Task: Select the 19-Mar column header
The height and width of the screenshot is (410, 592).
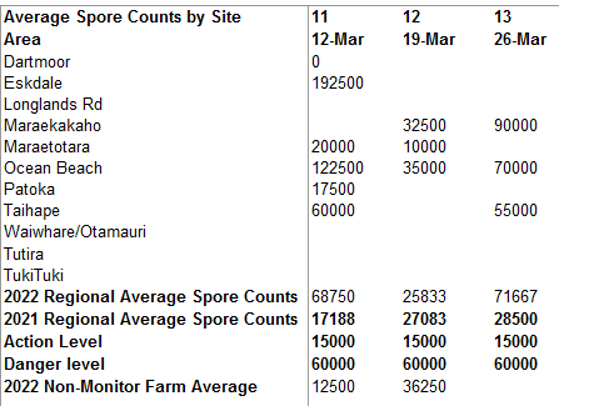Action: pos(429,40)
